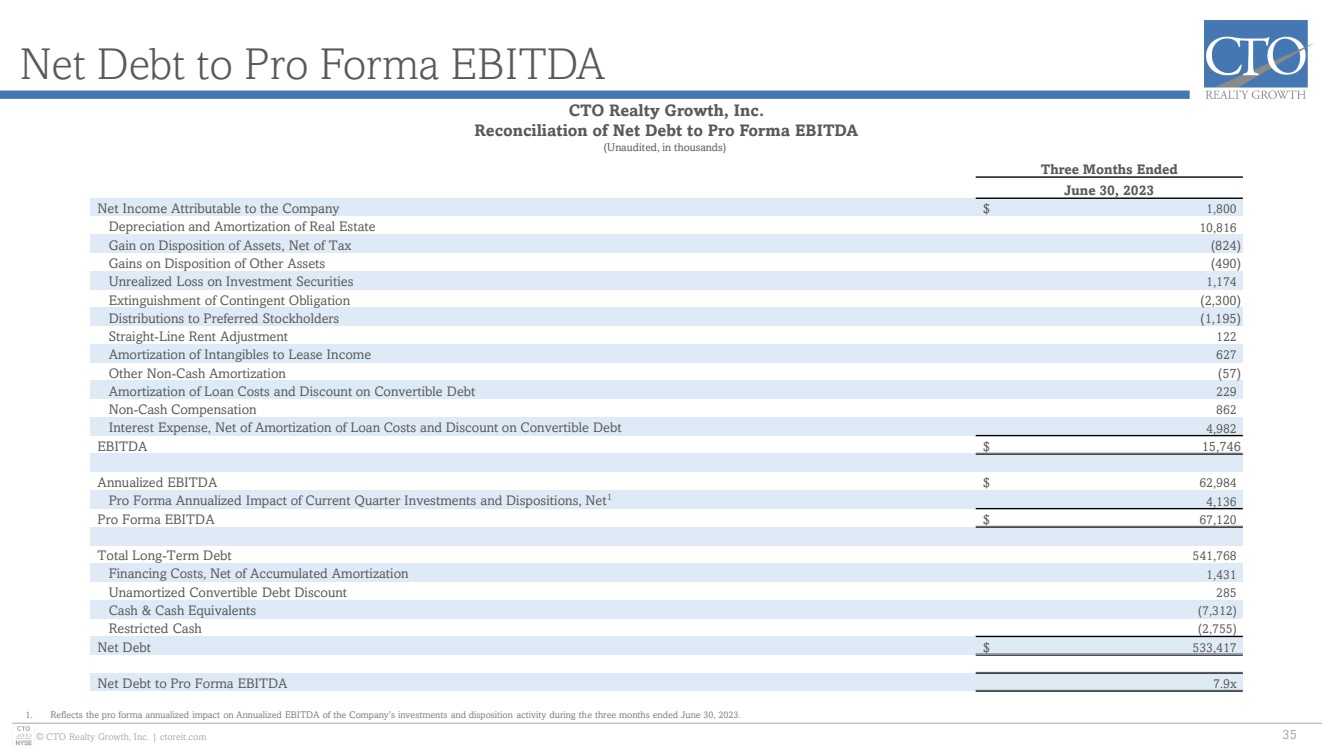
Task: Click the value 229
Action: coord(1226,392)
